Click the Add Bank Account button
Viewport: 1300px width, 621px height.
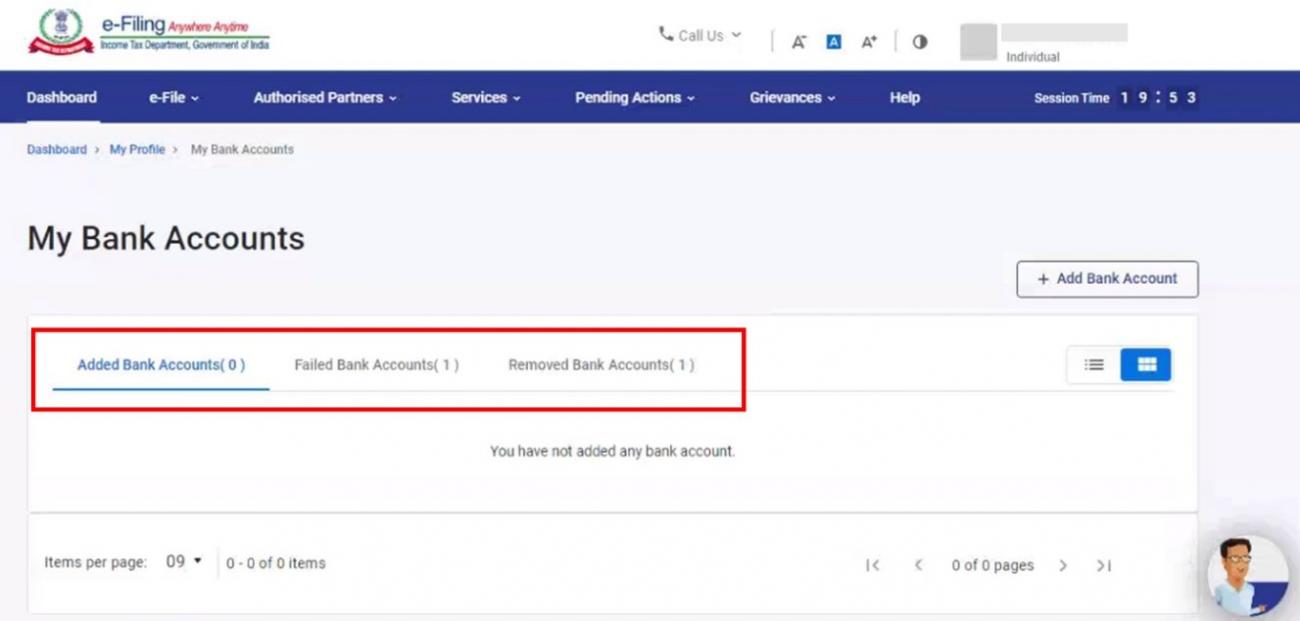coord(1107,279)
